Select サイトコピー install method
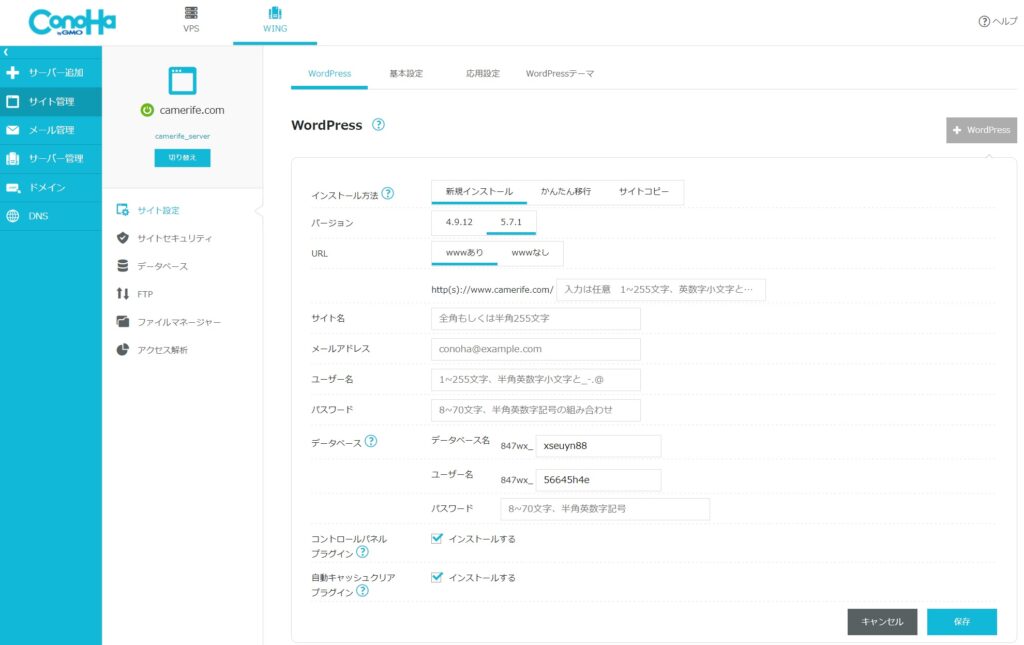 coord(643,192)
